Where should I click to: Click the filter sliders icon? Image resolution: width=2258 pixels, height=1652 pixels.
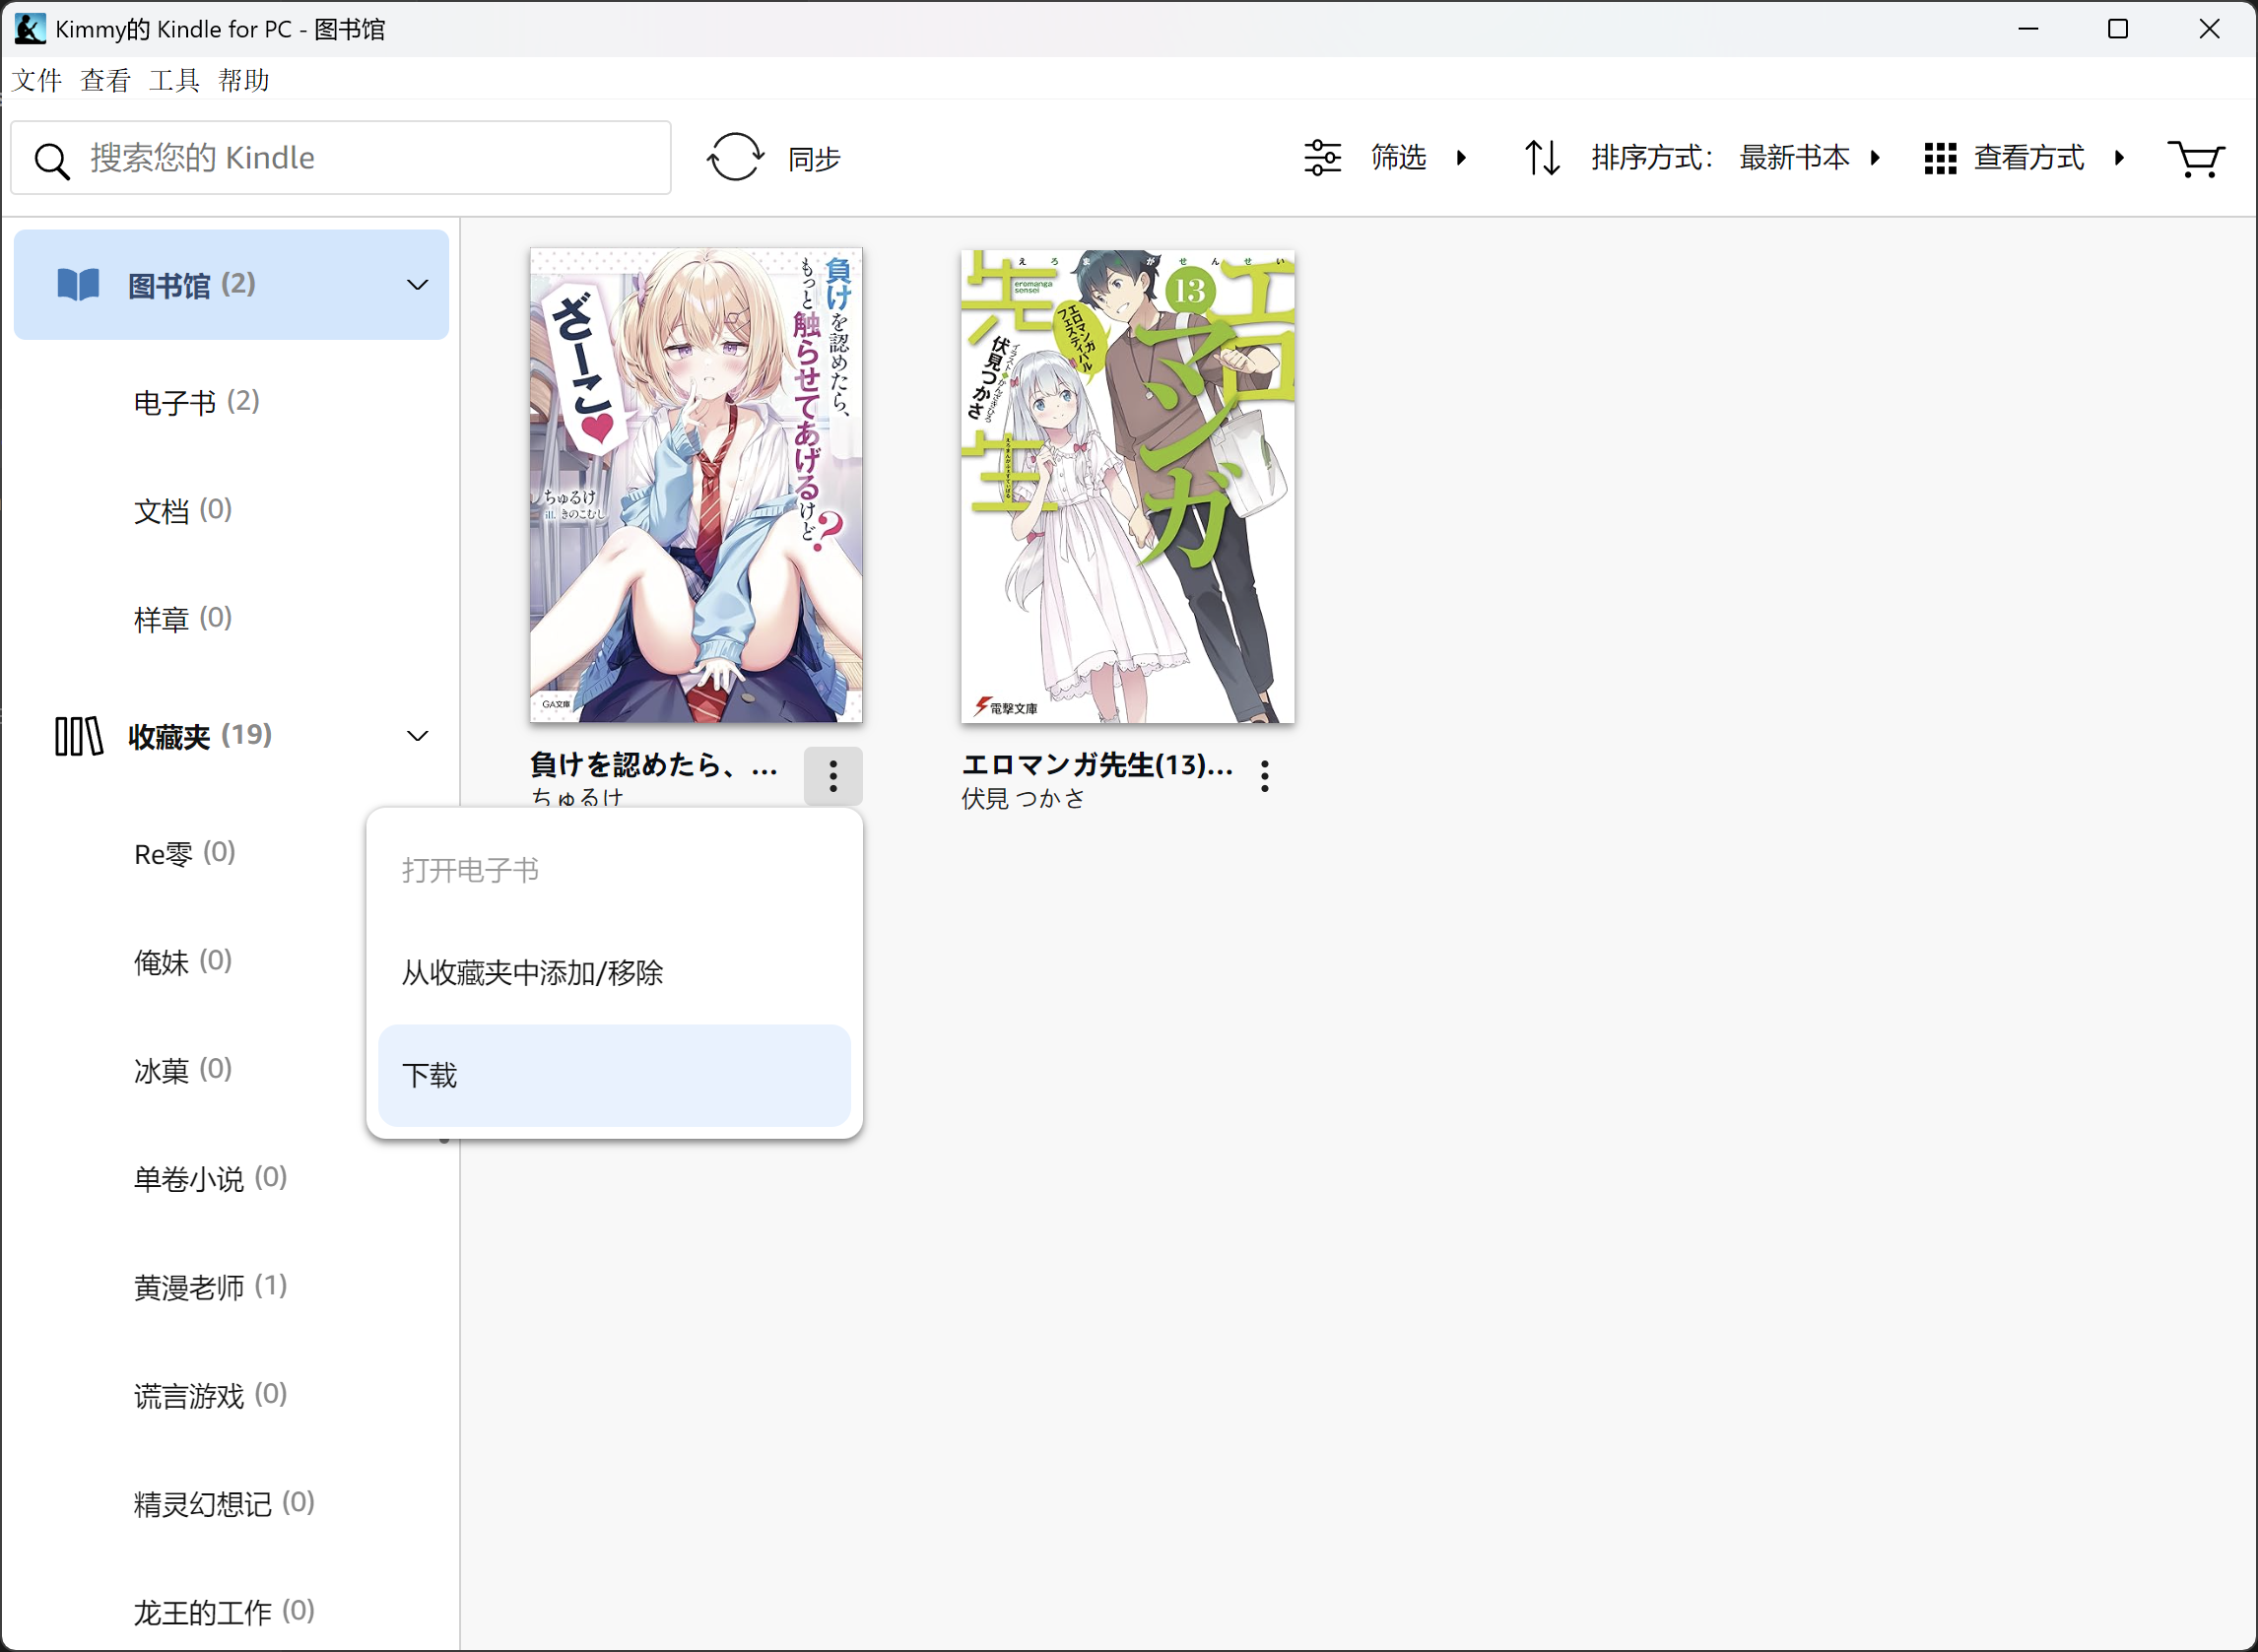pyautogui.click(x=1322, y=158)
